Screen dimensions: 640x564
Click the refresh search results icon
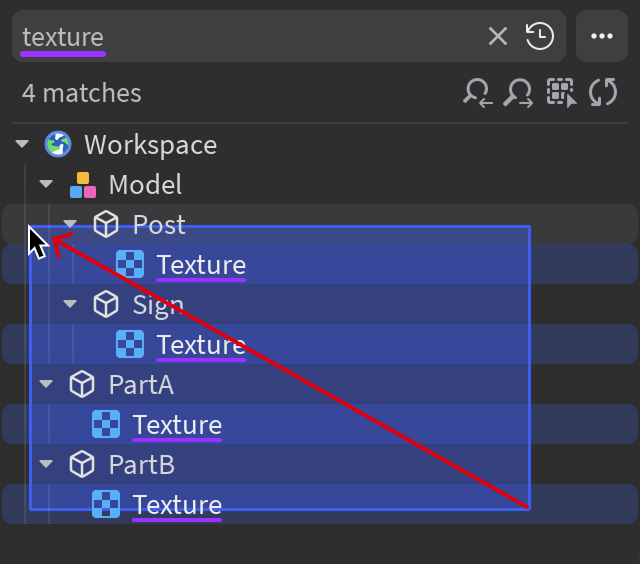click(x=603, y=93)
